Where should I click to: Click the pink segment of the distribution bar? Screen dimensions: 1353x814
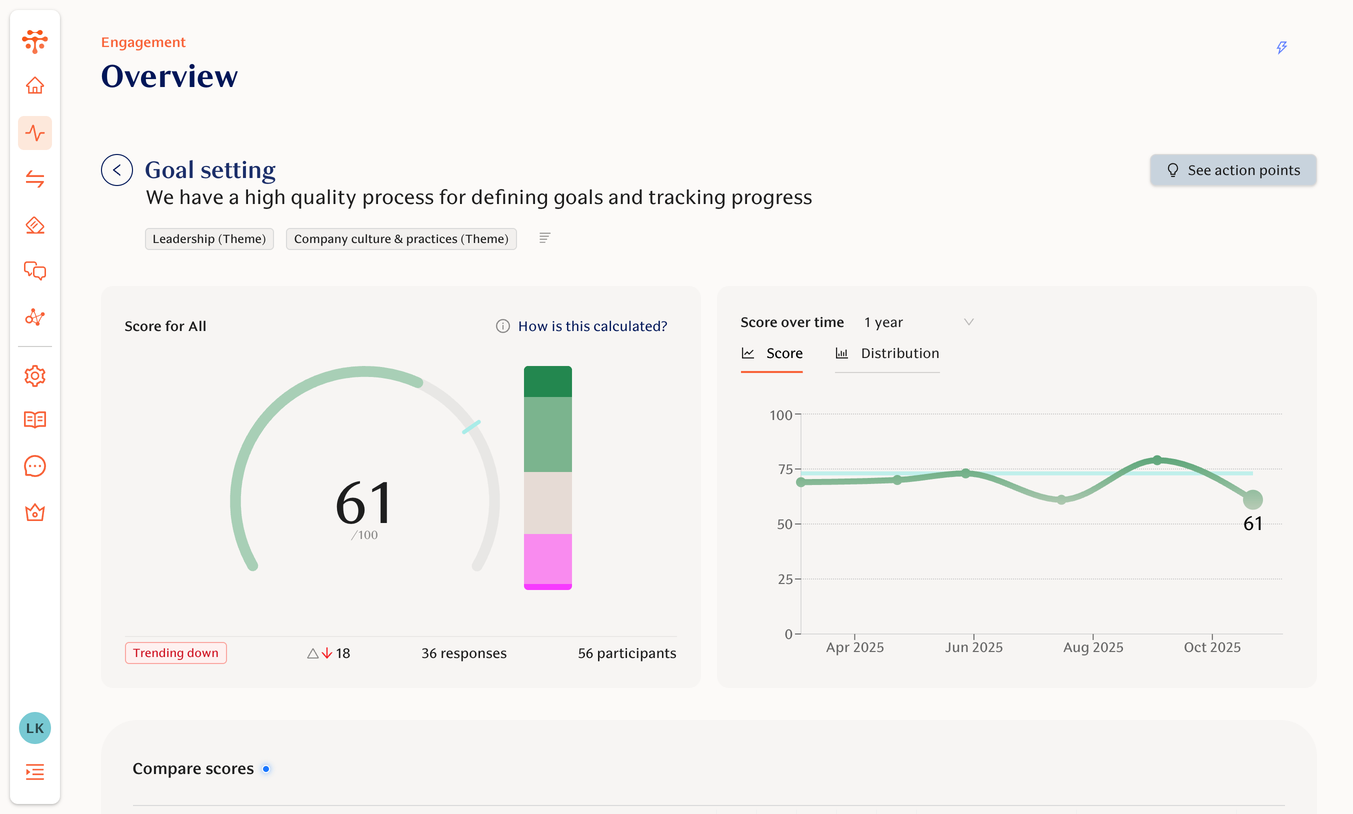(547, 562)
